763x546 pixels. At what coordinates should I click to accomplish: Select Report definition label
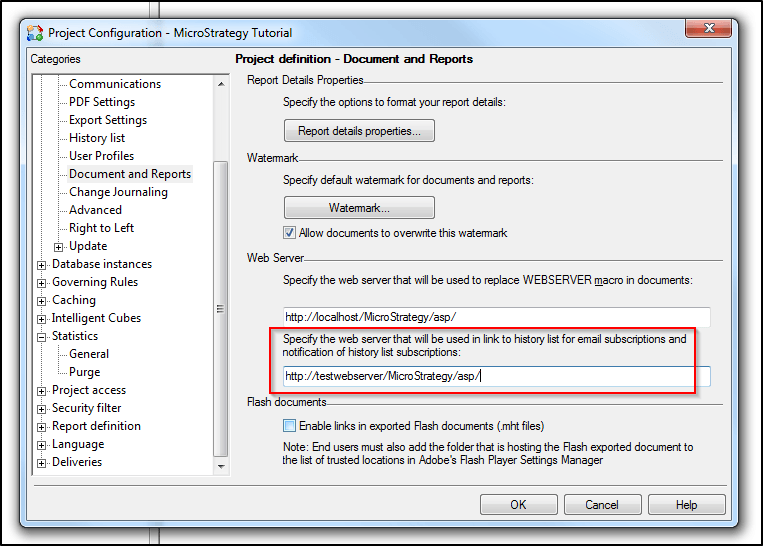coord(96,426)
